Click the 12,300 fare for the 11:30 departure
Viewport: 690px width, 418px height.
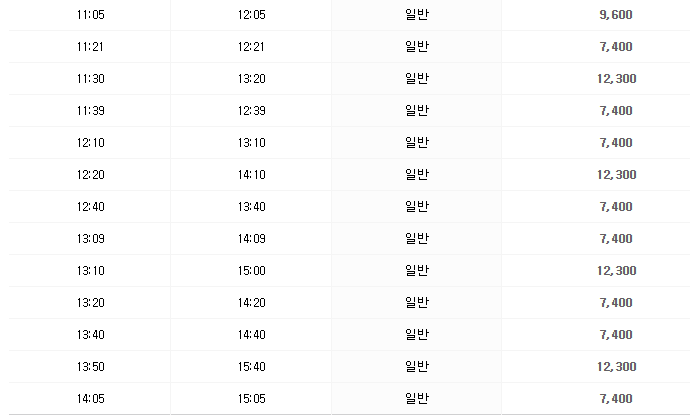coord(616,79)
